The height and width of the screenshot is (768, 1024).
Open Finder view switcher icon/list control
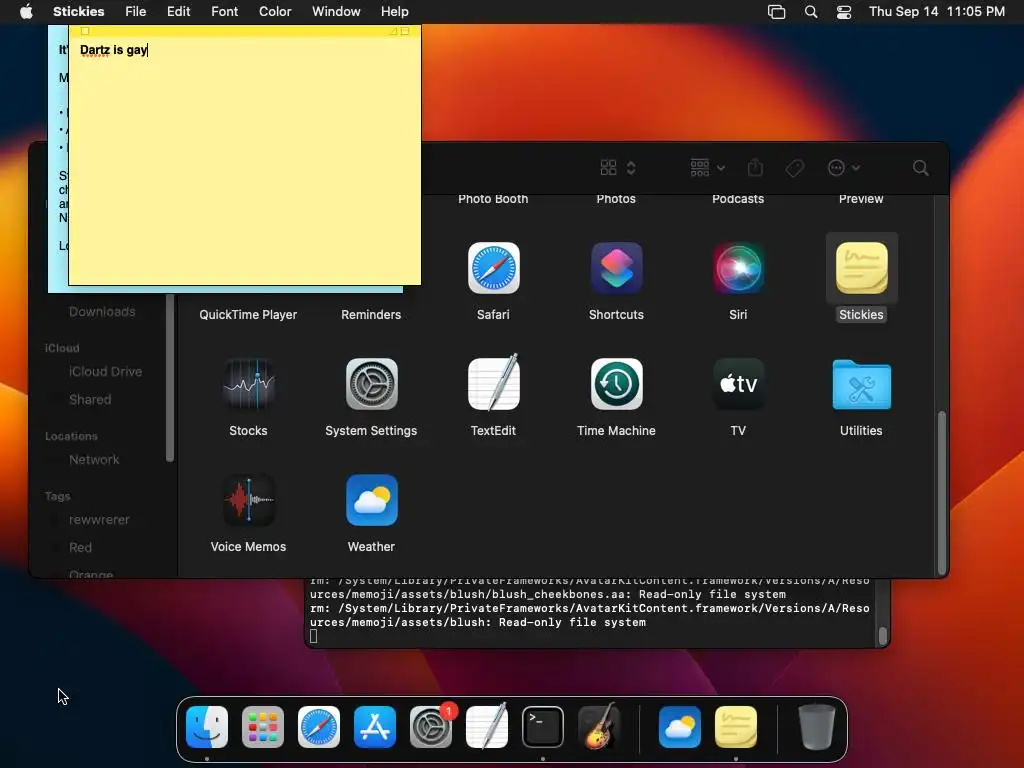[x=618, y=168]
